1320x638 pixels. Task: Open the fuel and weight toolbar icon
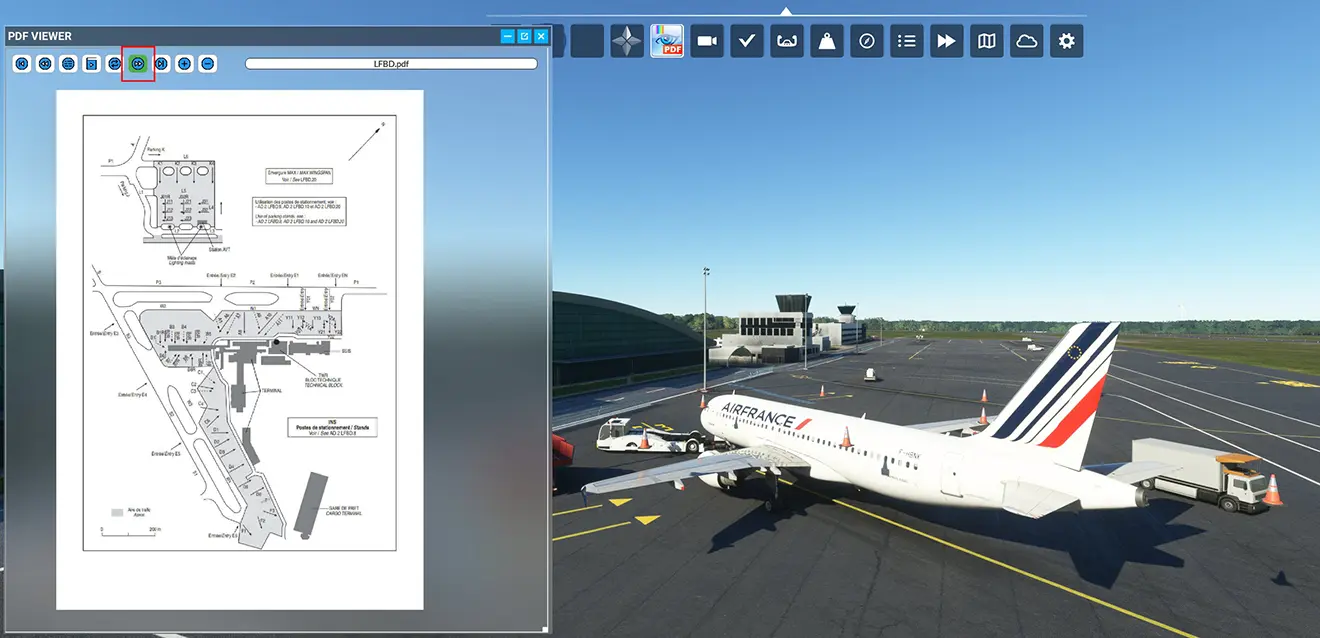pyautogui.click(x=827, y=41)
